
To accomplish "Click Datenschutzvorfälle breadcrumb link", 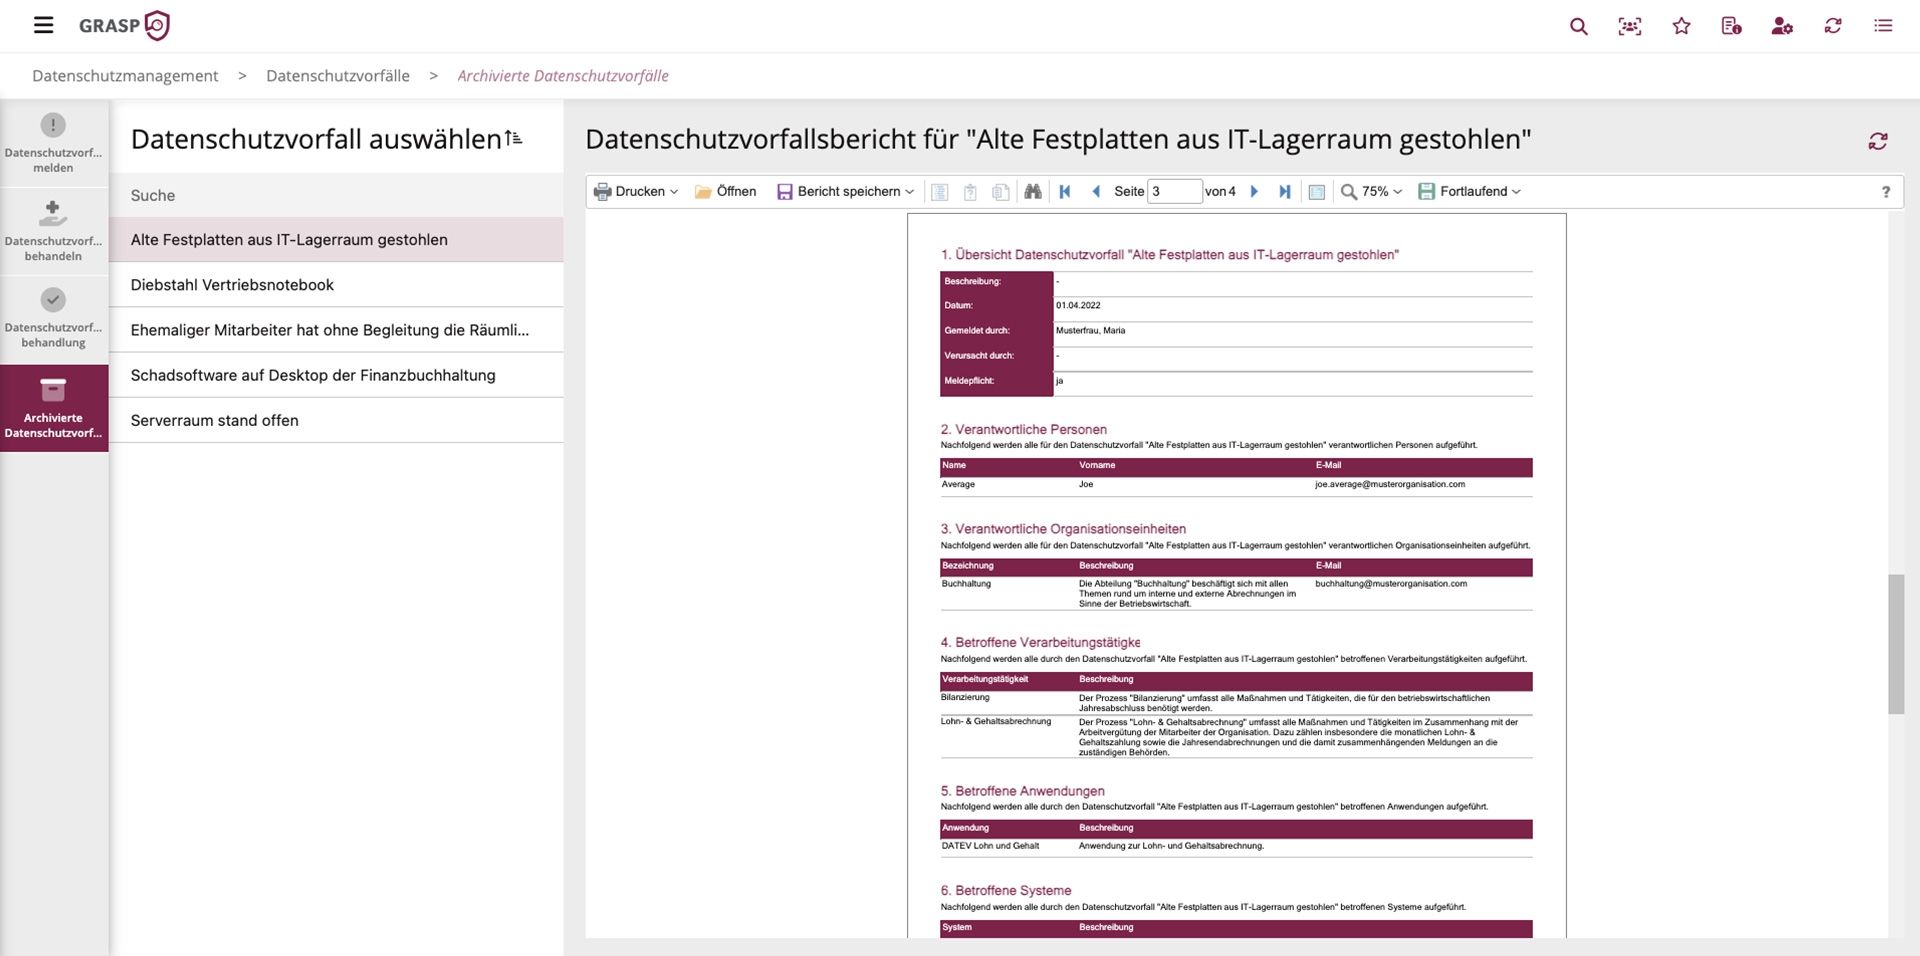I will 338,76.
